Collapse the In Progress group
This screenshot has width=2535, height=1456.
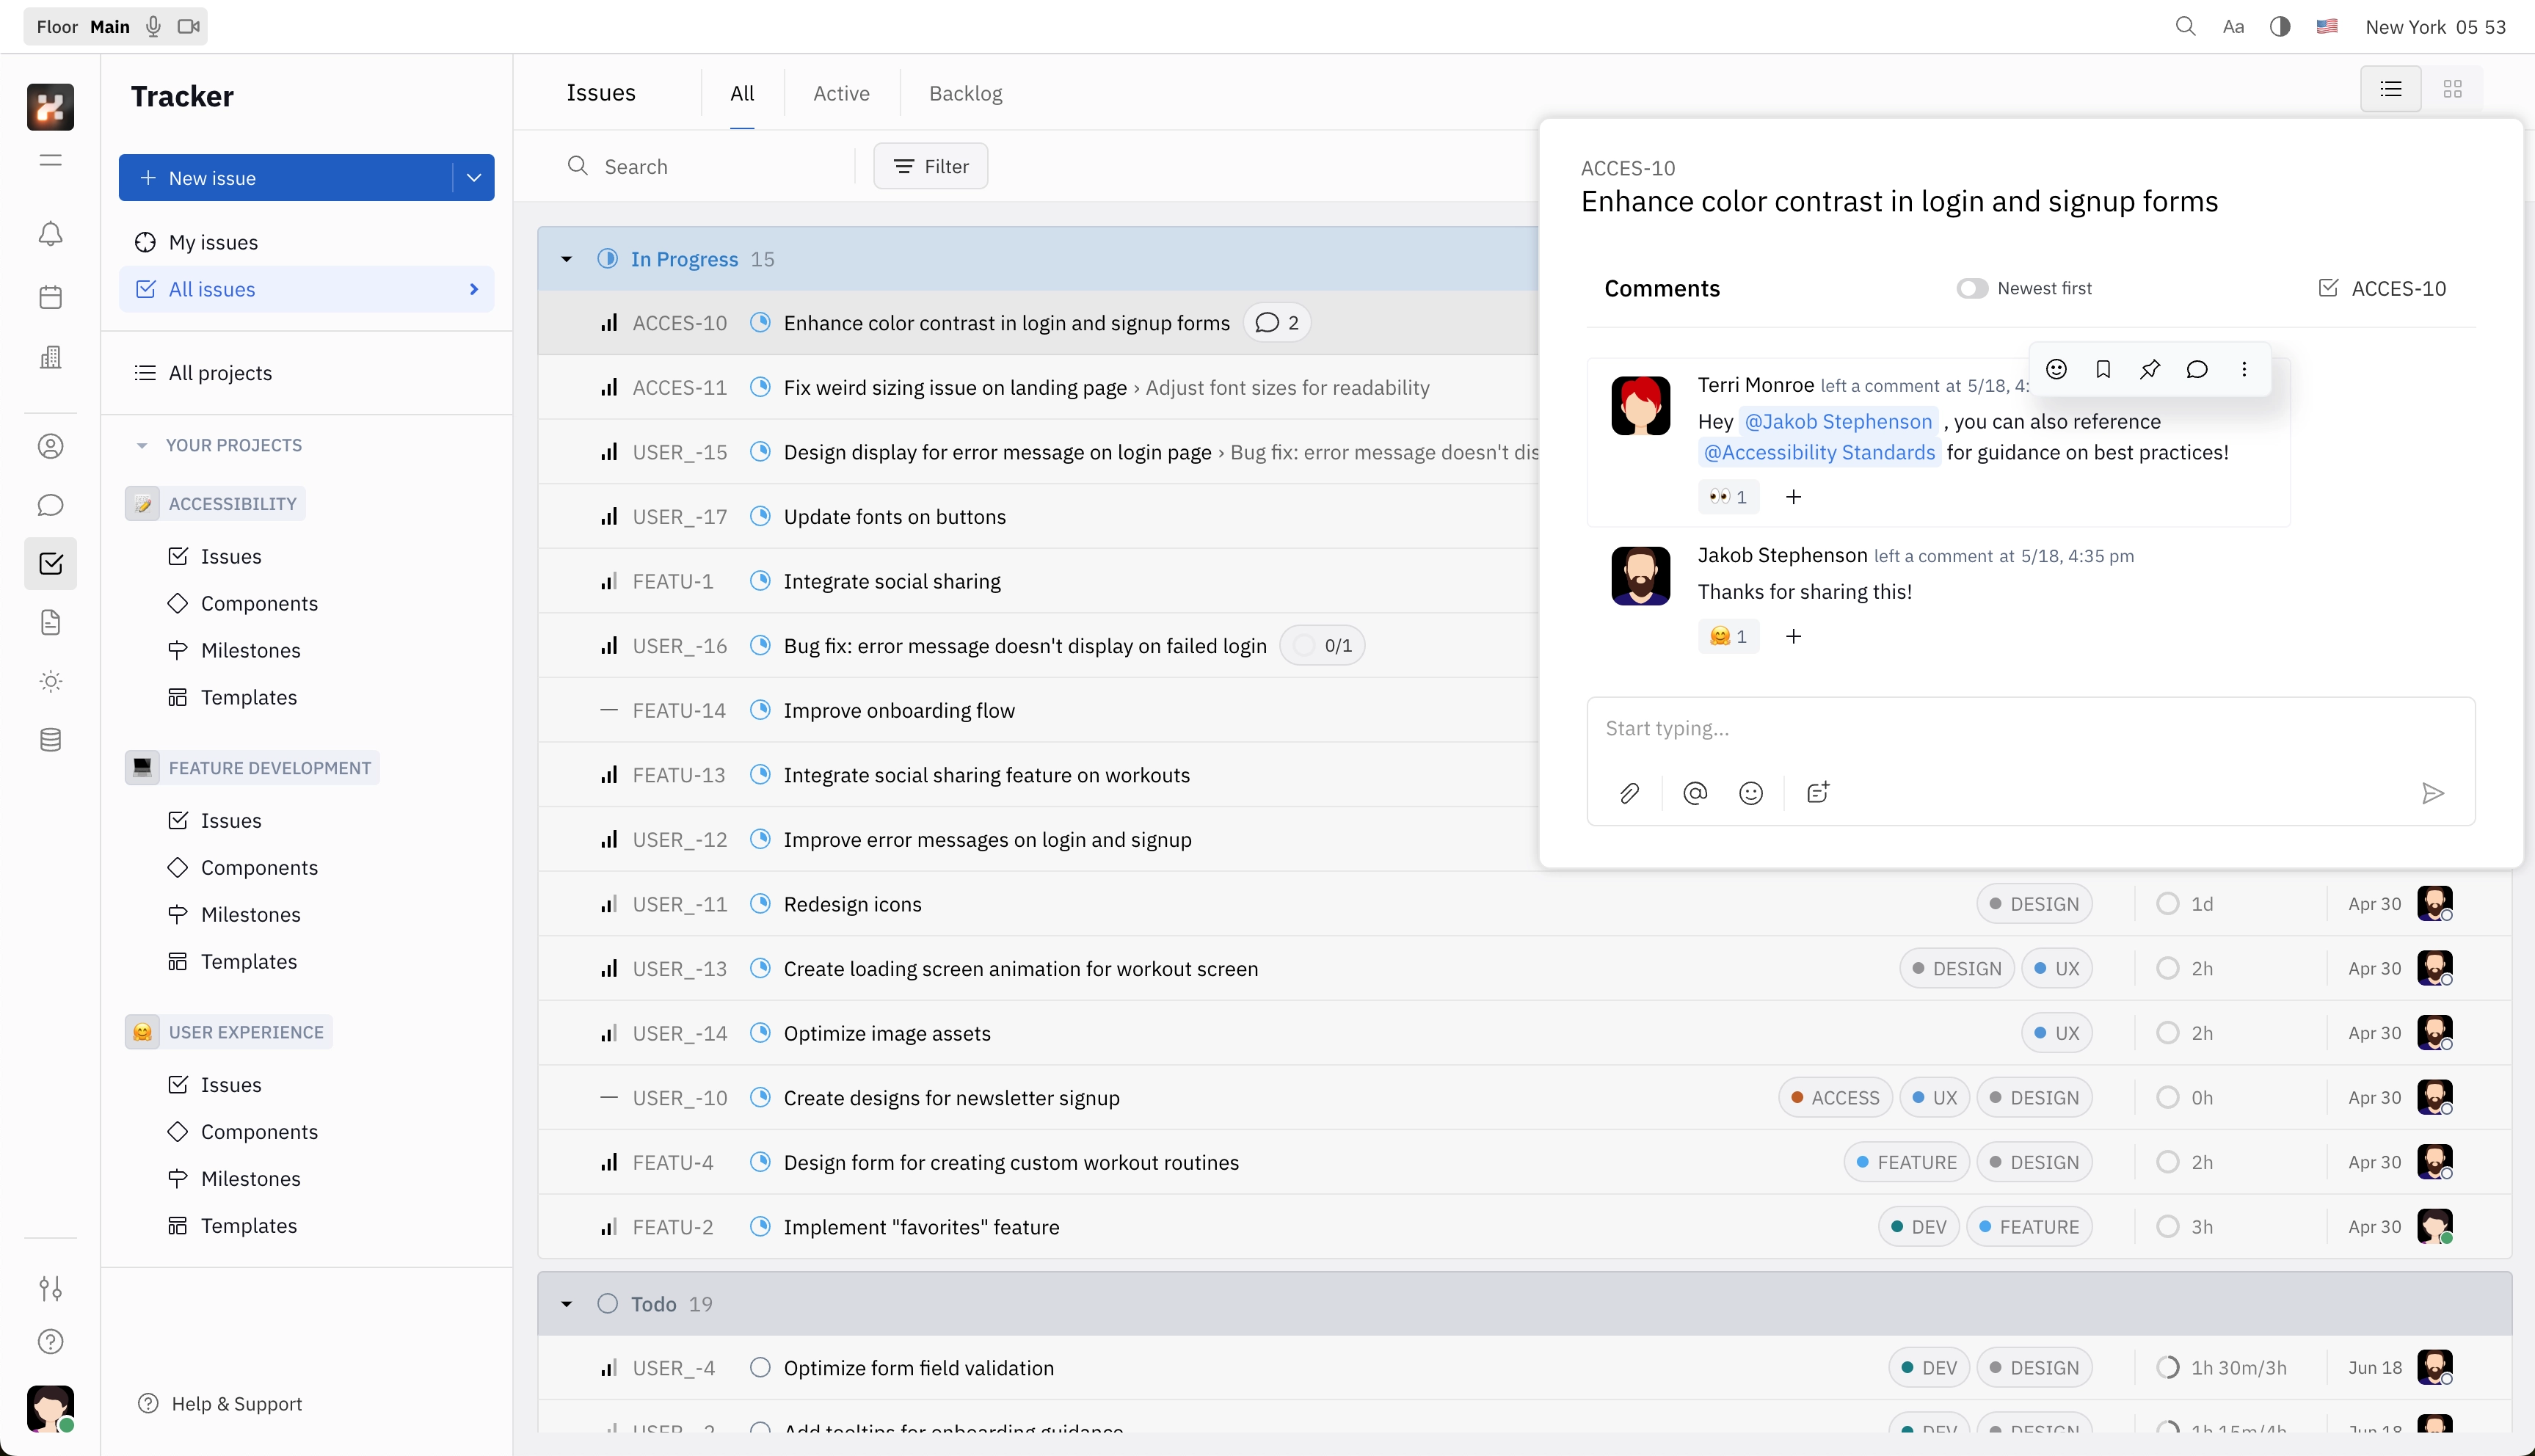567,259
